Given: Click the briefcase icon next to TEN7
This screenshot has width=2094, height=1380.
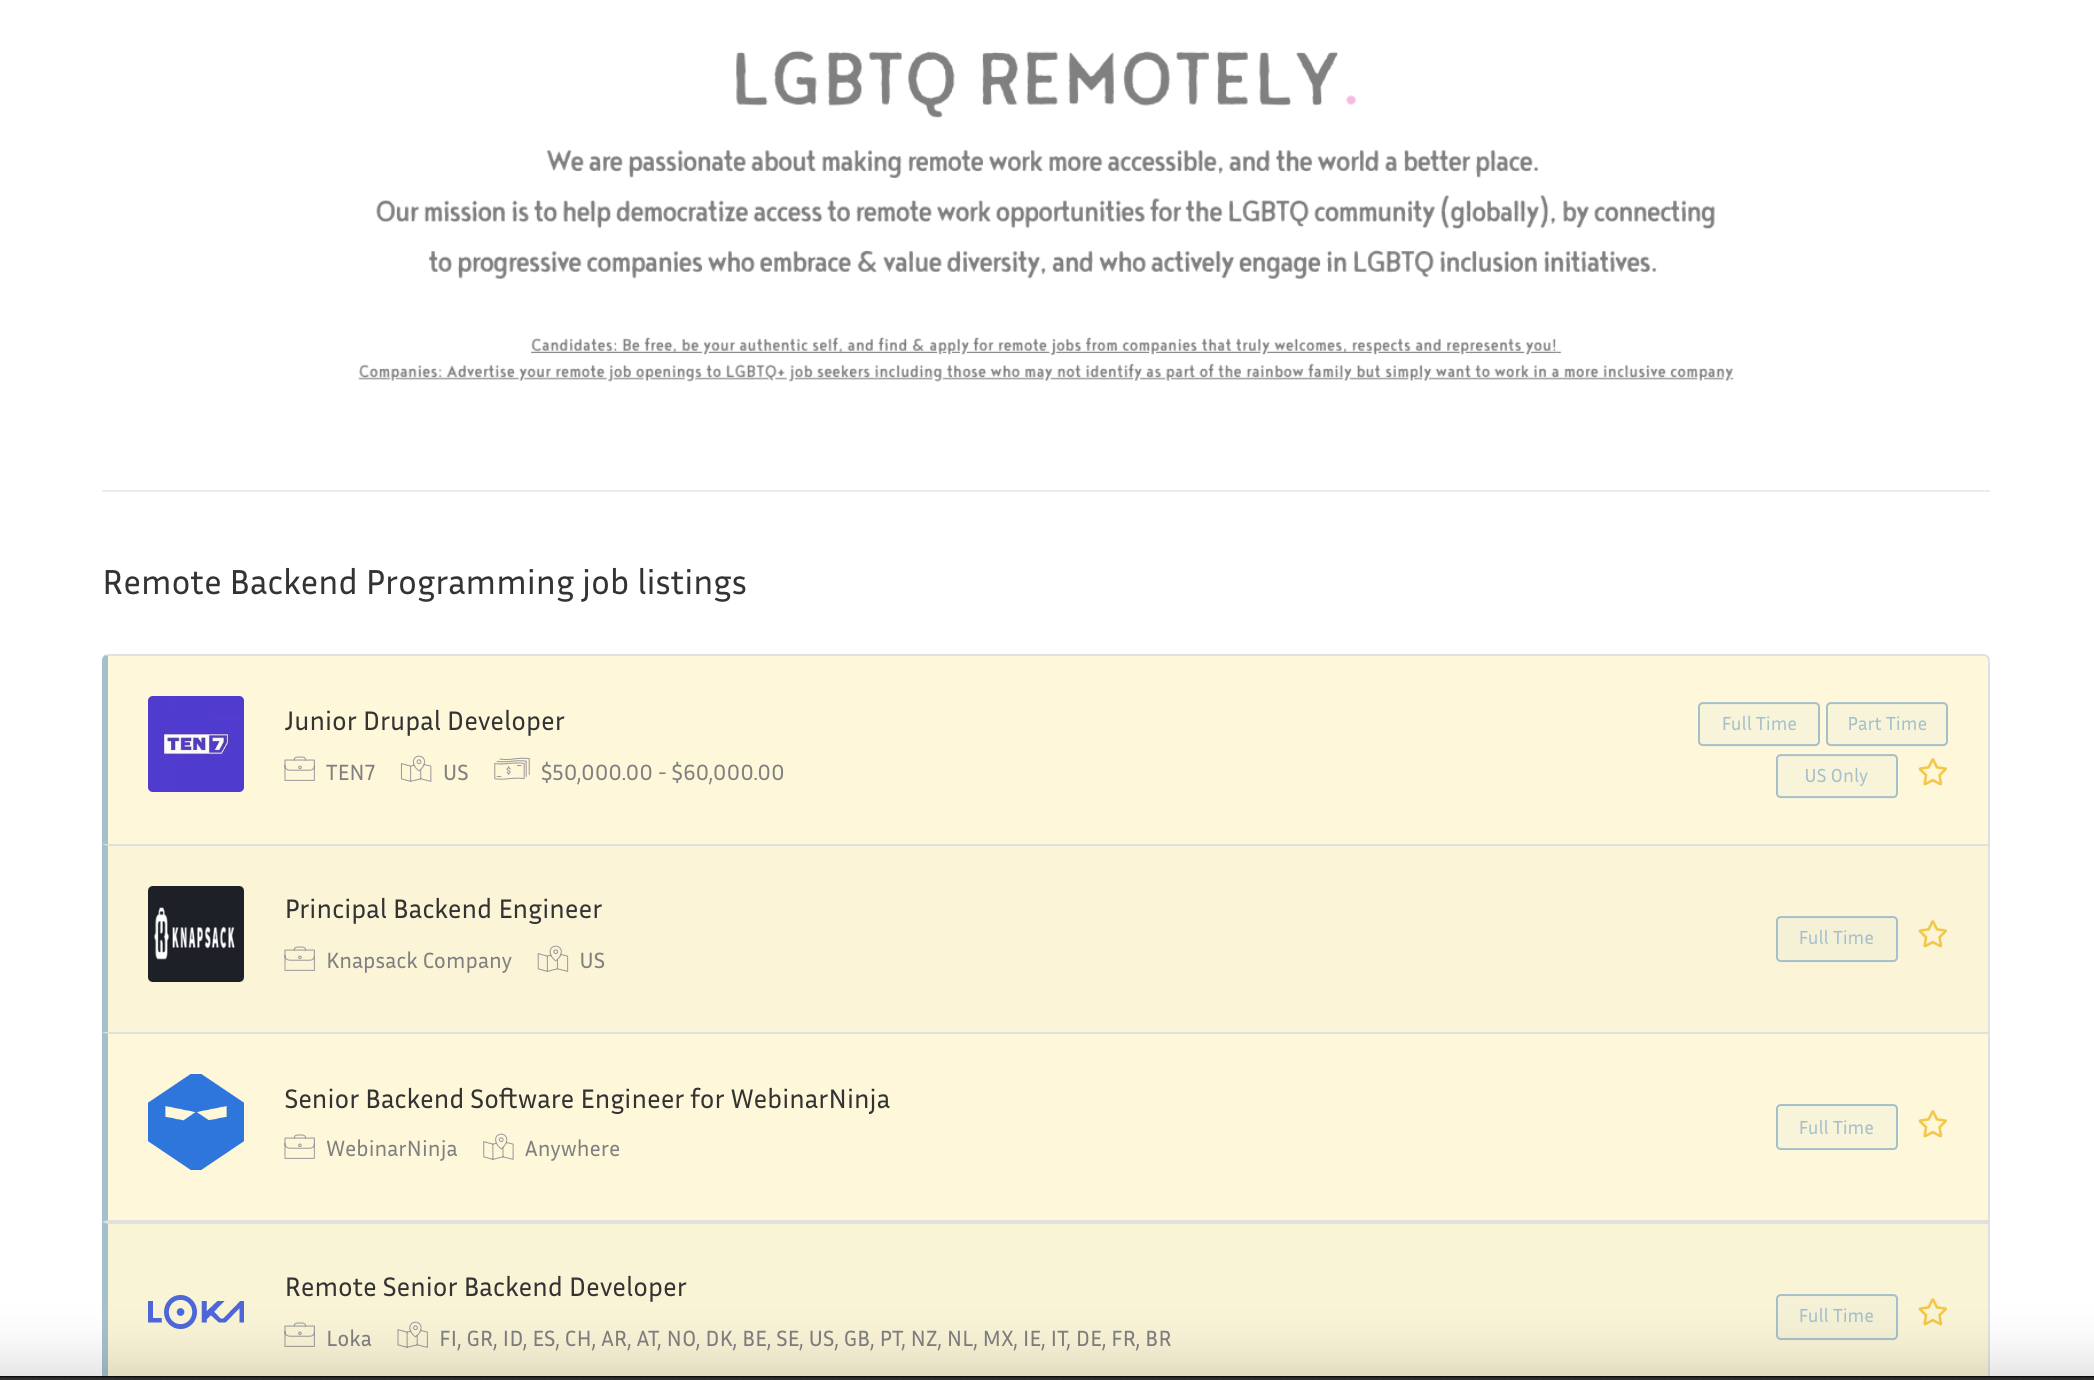Looking at the screenshot, I should click(x=298, y=770).
